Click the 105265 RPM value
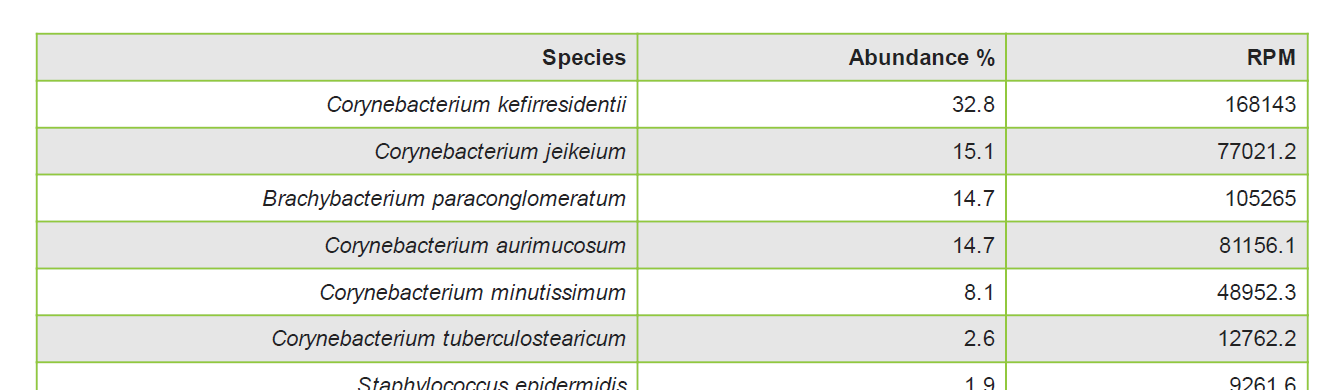 point(1260,198)
